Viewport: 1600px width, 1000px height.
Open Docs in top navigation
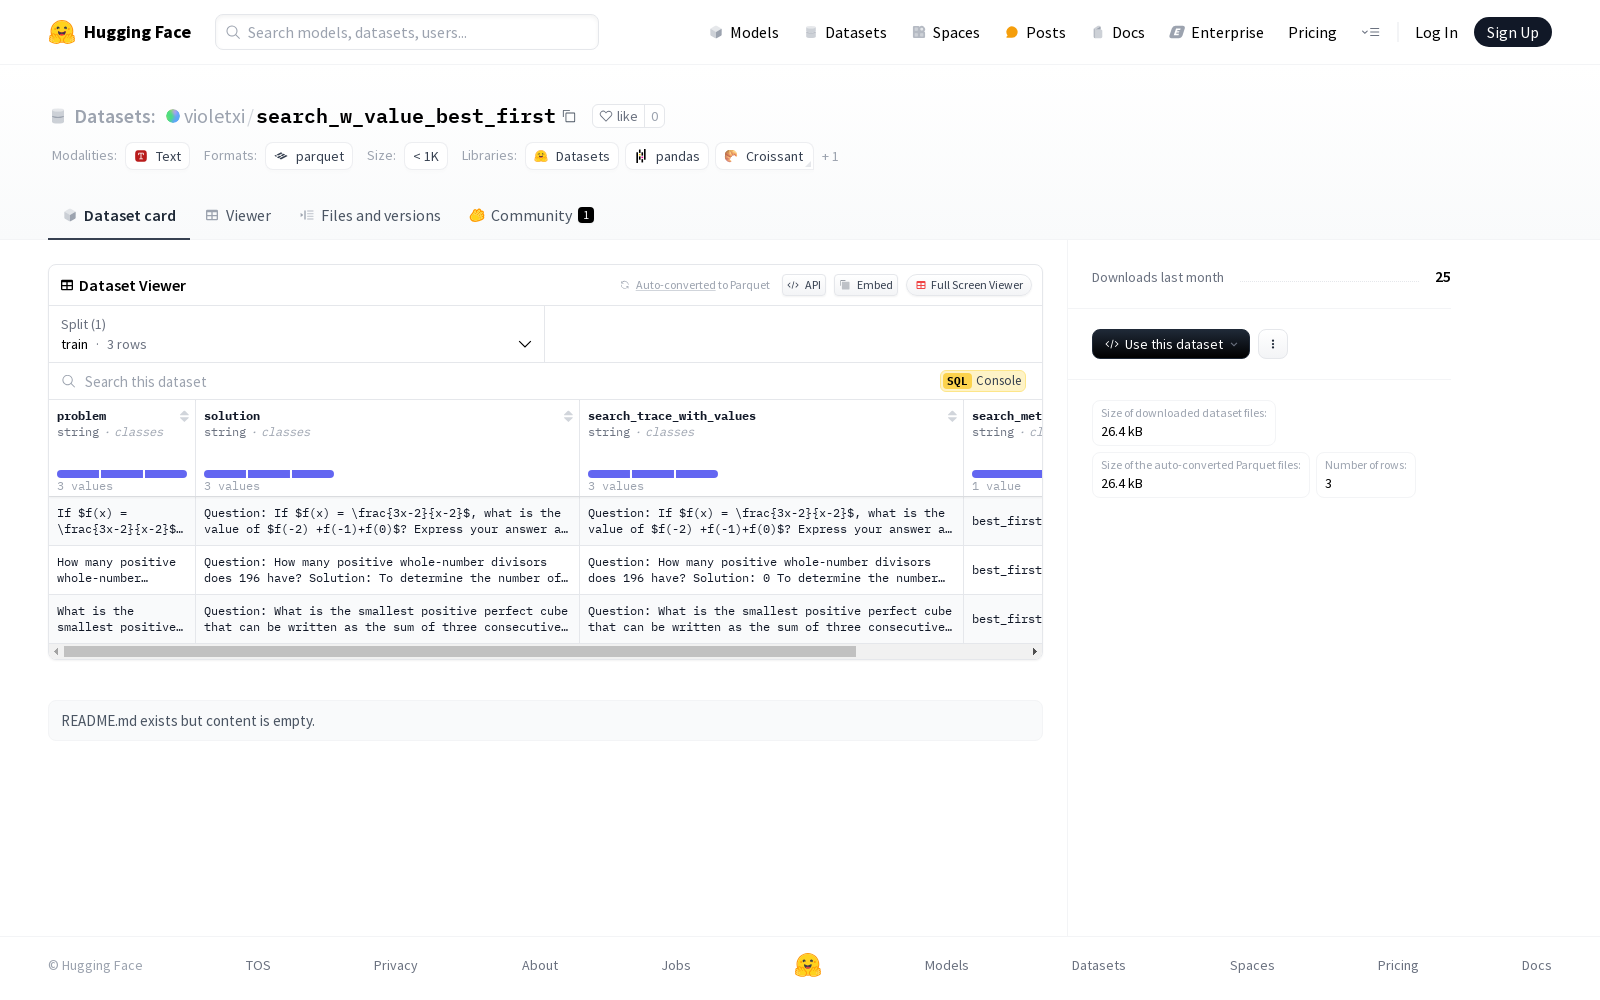[x=1118, y=32]
